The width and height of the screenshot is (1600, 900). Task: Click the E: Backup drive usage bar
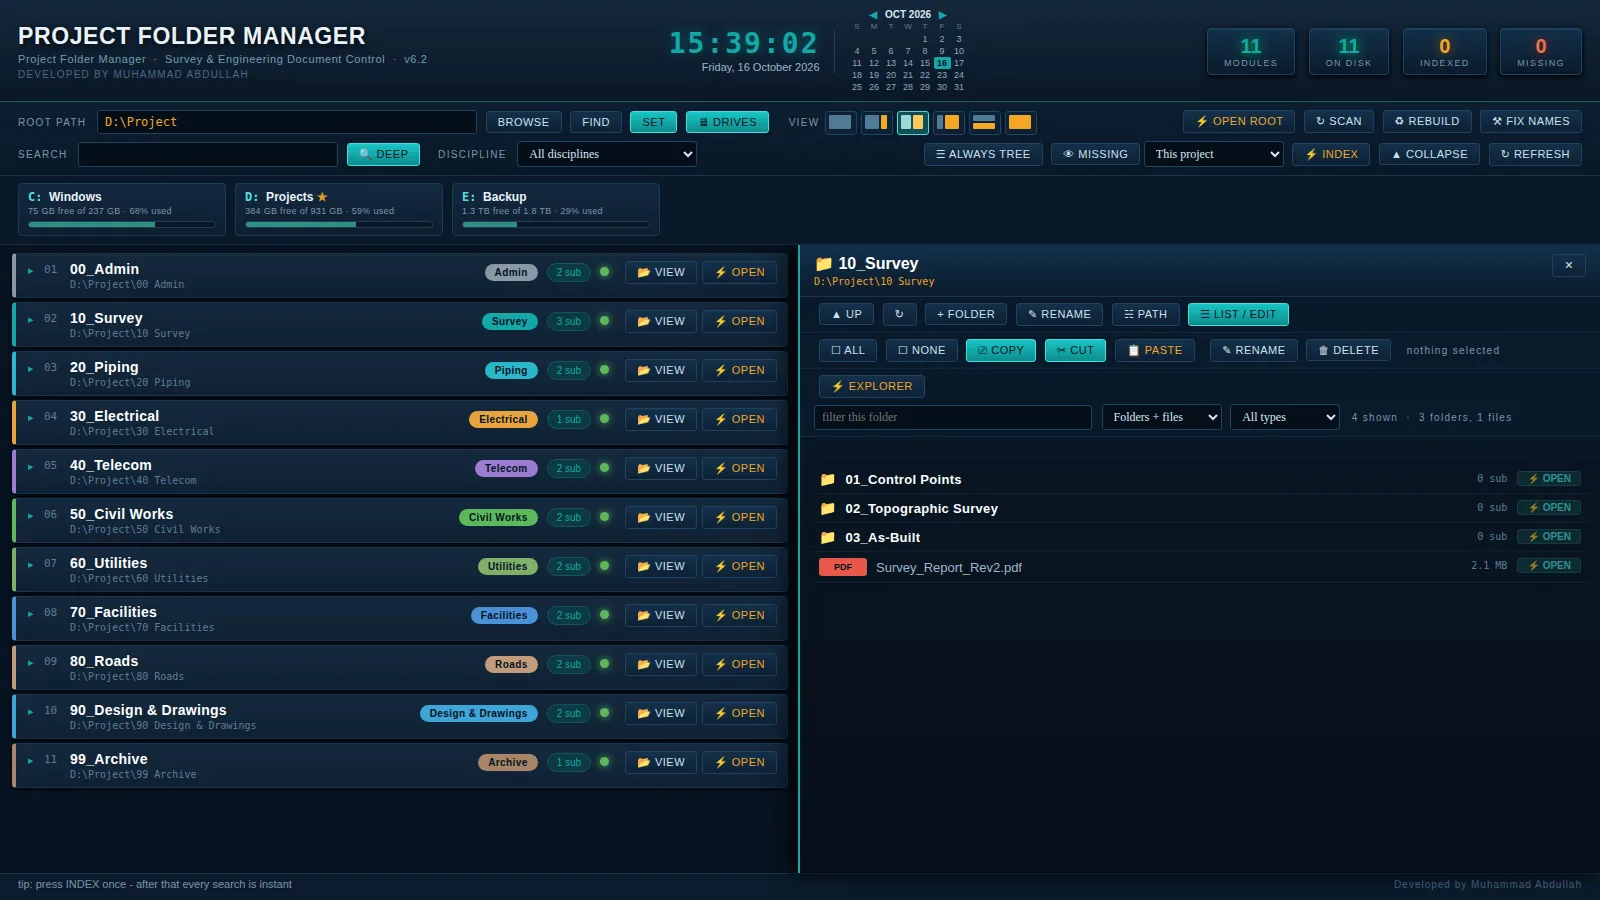coord(556,224)
